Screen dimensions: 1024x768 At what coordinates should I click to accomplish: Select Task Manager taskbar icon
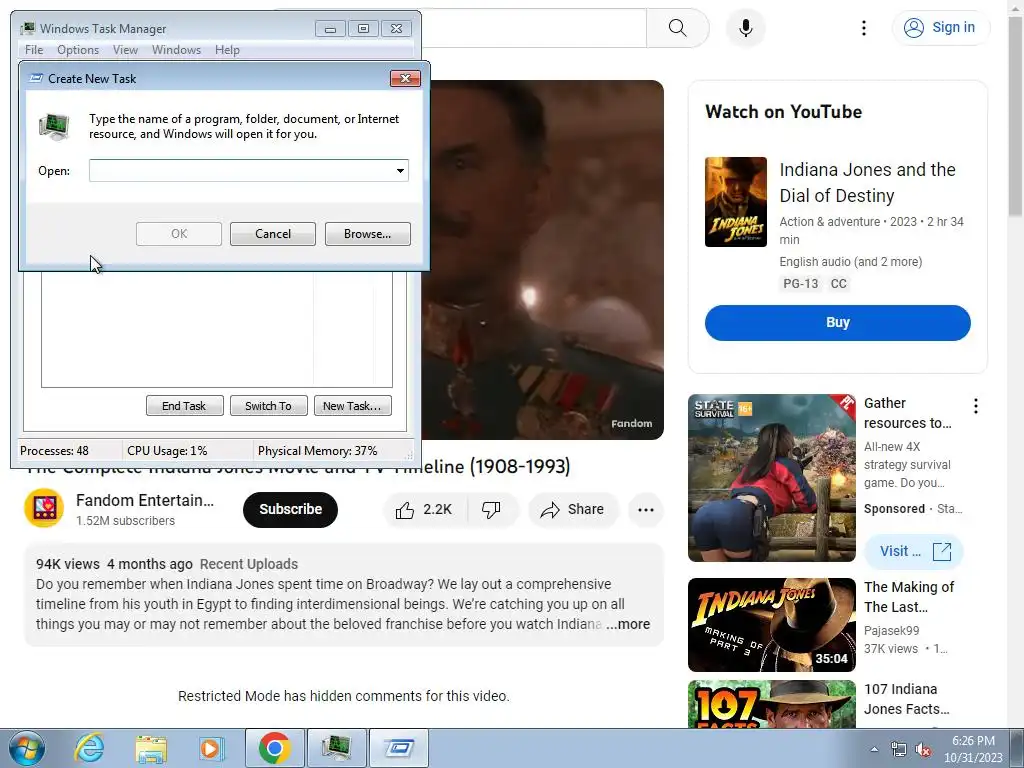336,748
